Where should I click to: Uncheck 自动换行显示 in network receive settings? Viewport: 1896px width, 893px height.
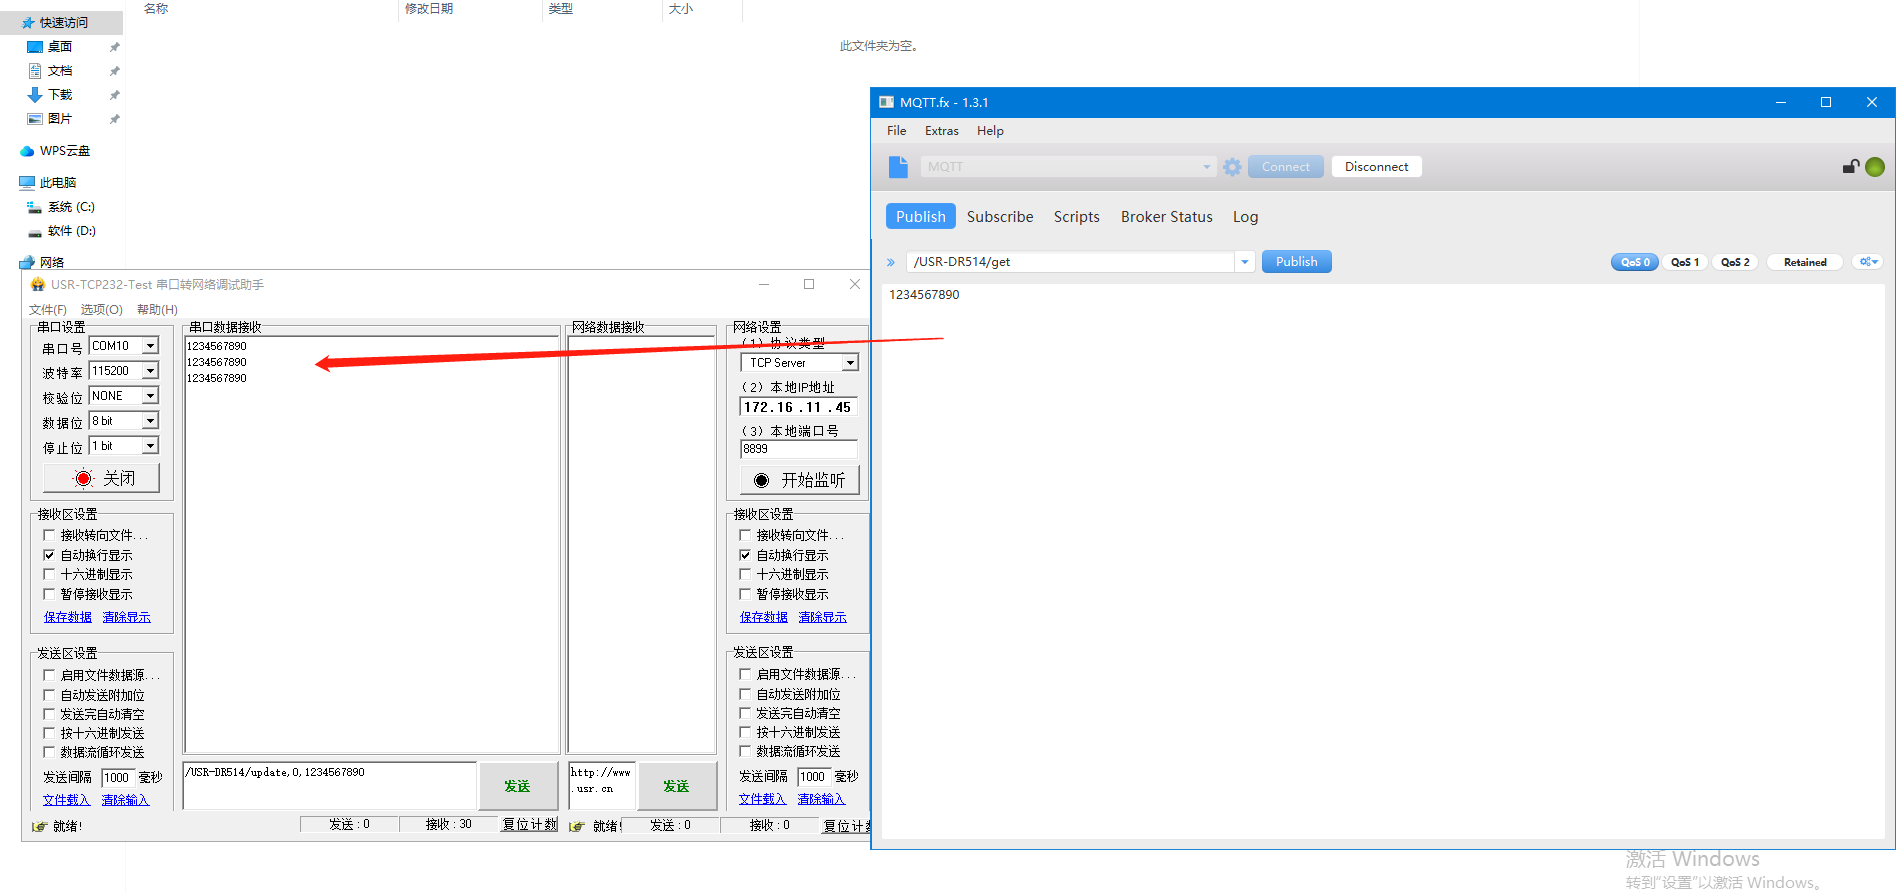(745, 555)
